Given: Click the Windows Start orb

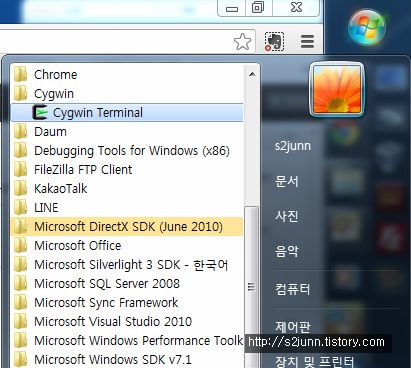Looking at the screenshot, I should [367, 27].
